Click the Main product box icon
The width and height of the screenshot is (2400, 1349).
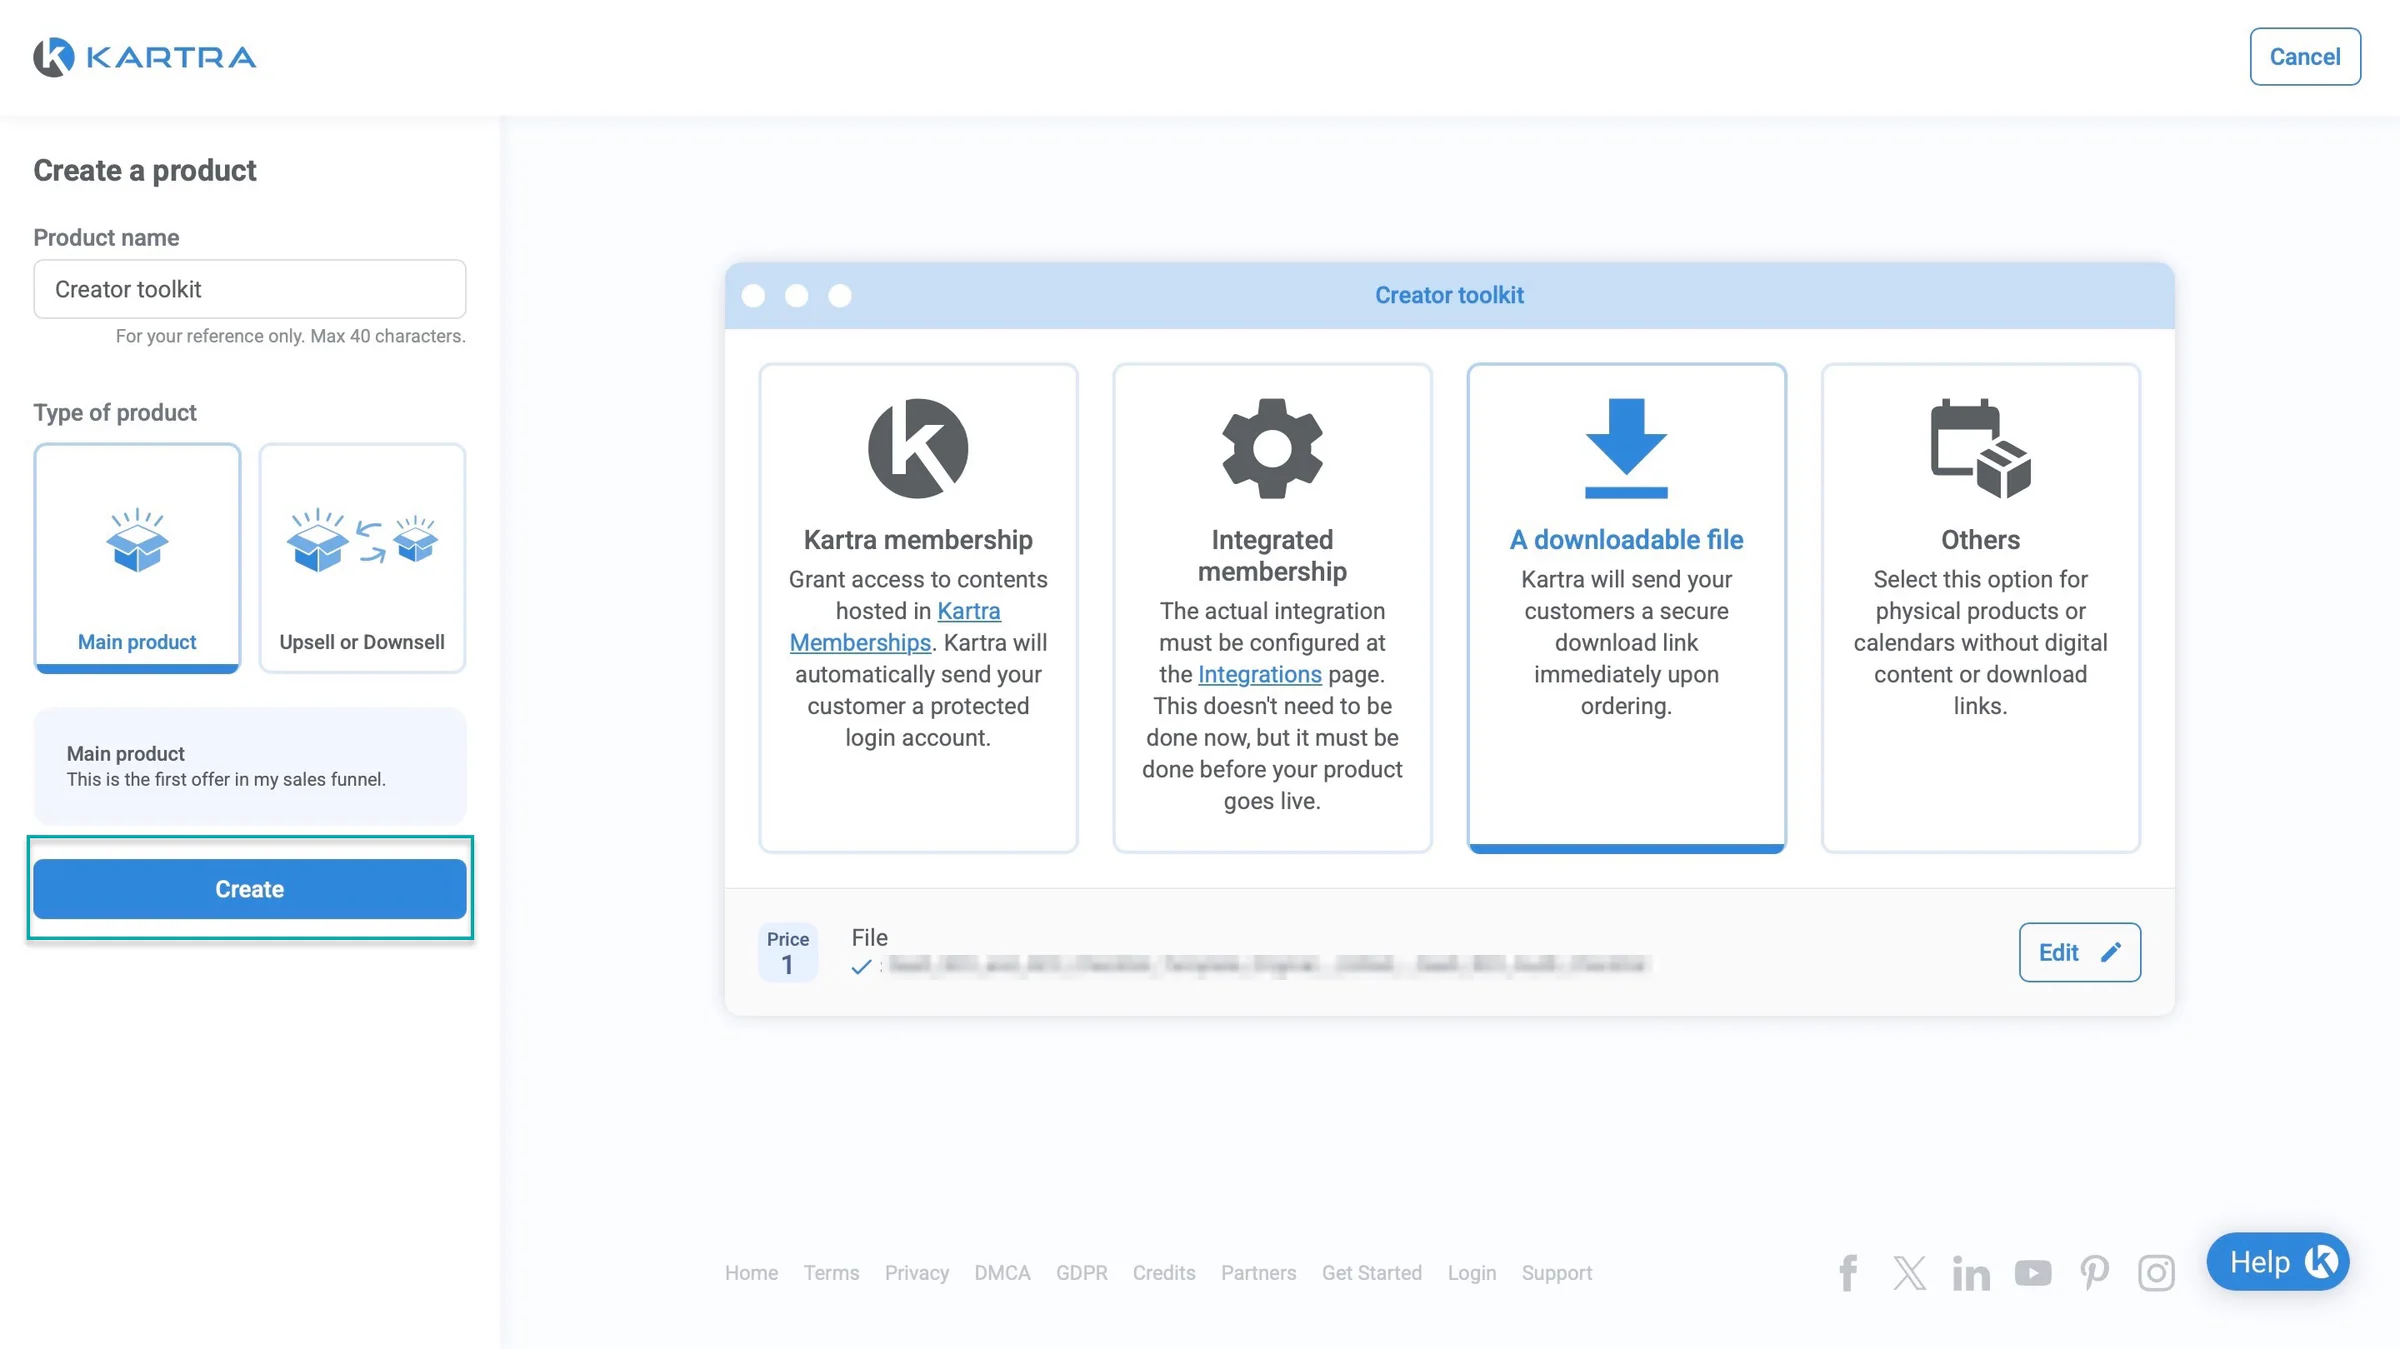[x=137, y=540]
